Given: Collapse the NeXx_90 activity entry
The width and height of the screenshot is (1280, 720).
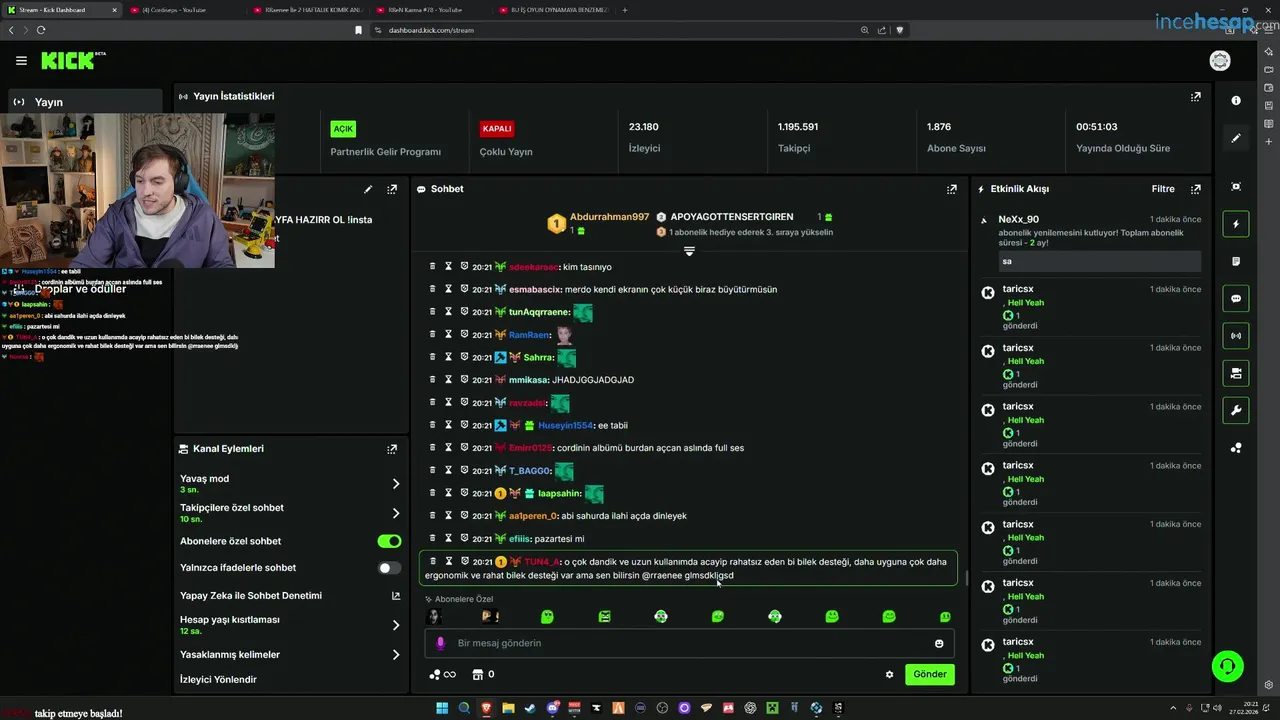Looking at the screenshot, I should [x=984, y=220].
